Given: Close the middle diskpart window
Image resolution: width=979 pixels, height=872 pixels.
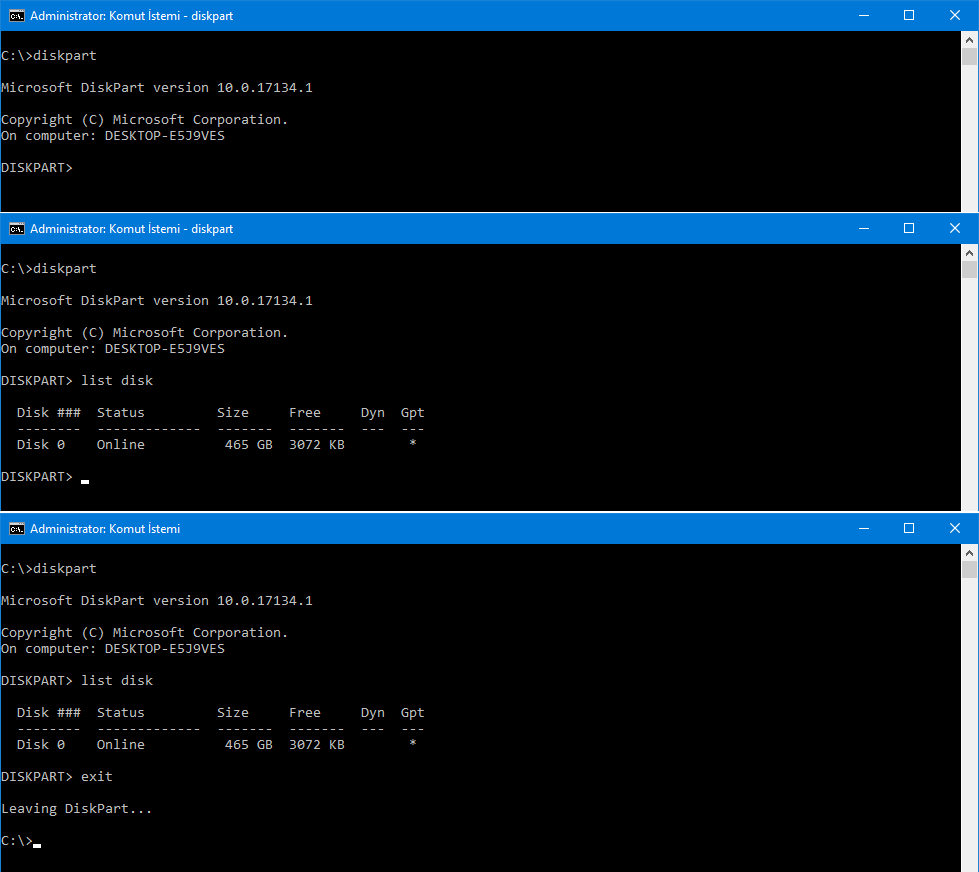Looking at the screenshot, I should [955, 228].
